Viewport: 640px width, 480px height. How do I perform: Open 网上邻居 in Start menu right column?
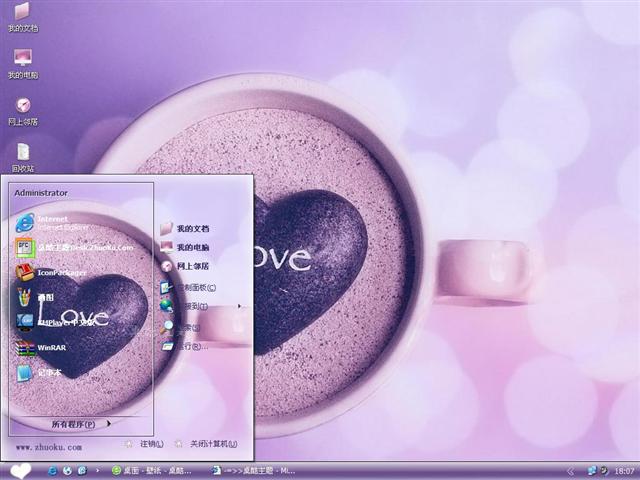184,266
